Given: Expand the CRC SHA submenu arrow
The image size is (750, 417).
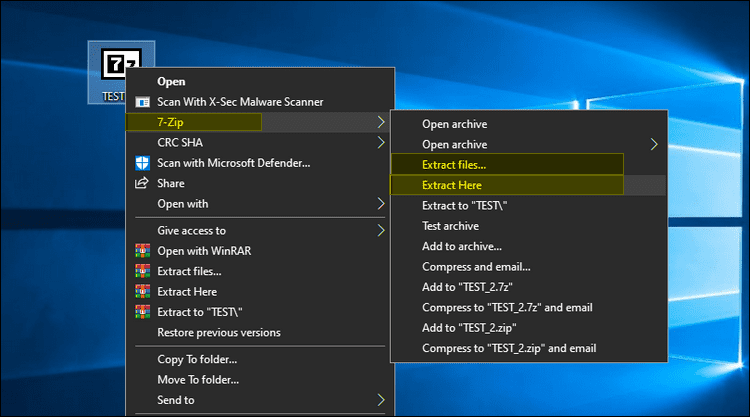Looking at the screenshot, I should point(381,143).
